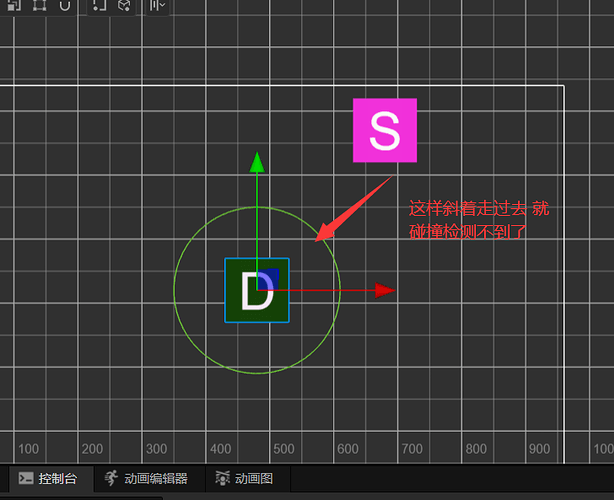This screenshot has height=500, width=614.
Task: Open the align tools dropdown
Action: click(x=157, y=5)
